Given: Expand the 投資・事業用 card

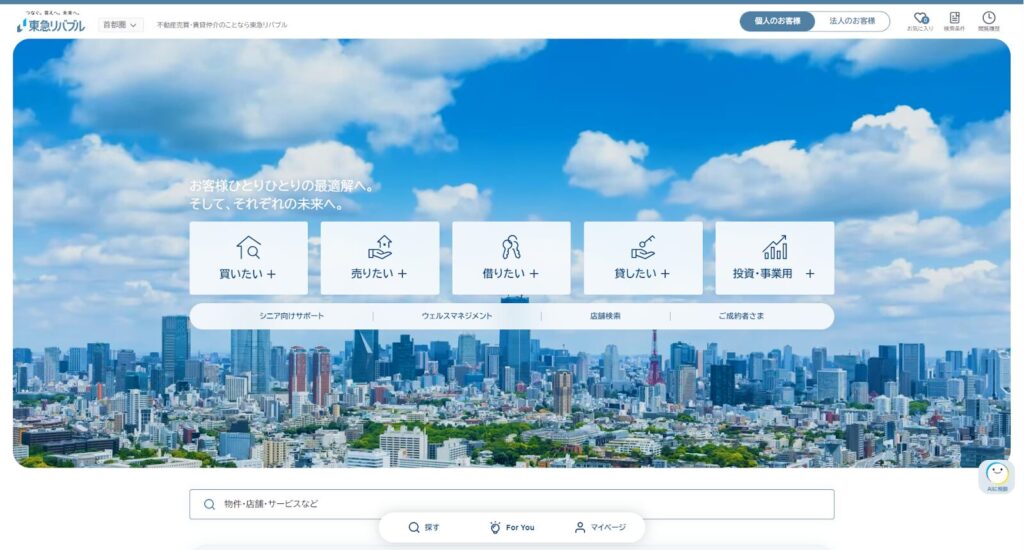Looking at the screenshot, I should pyautogui.click(x=775, y=258).
